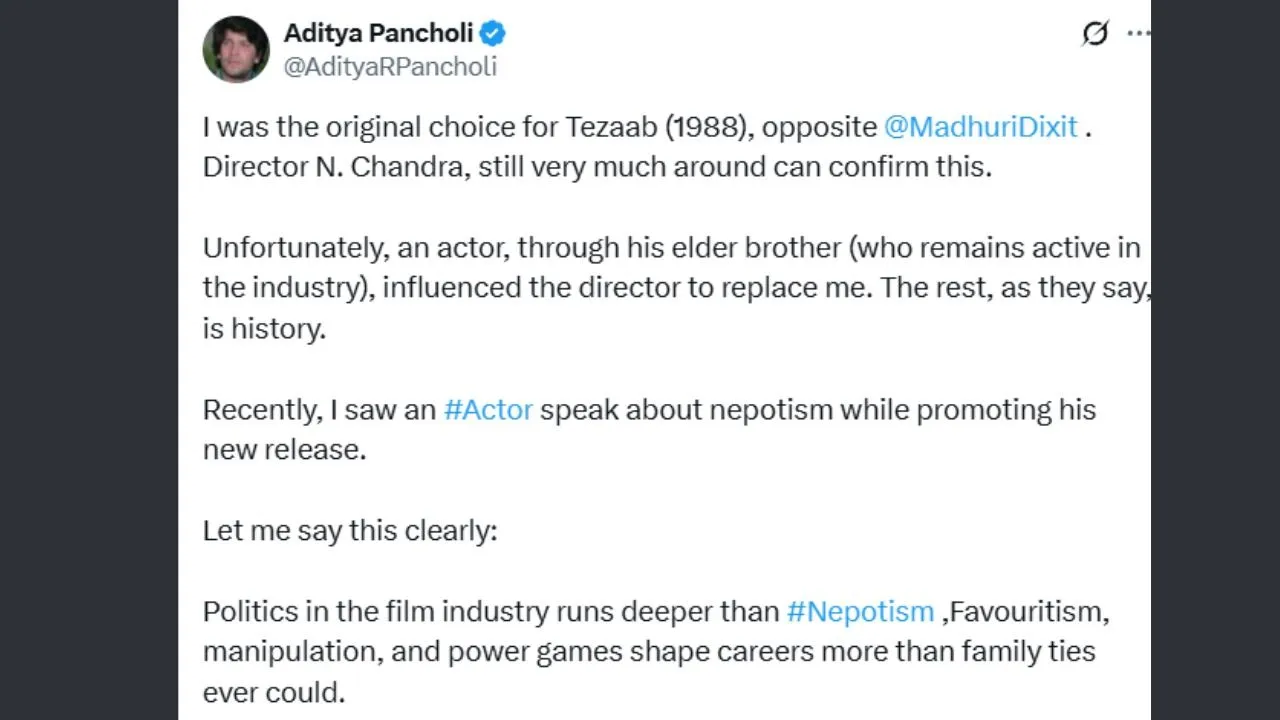Click the line 'Let me say this clearly'

point(349,530)
